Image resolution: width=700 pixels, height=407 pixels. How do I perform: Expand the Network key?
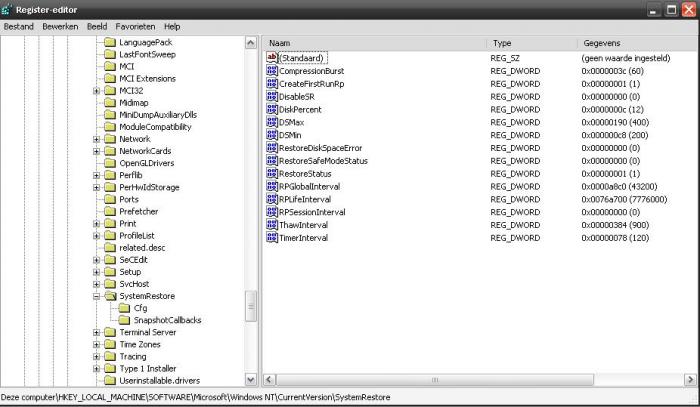point(96,139)
